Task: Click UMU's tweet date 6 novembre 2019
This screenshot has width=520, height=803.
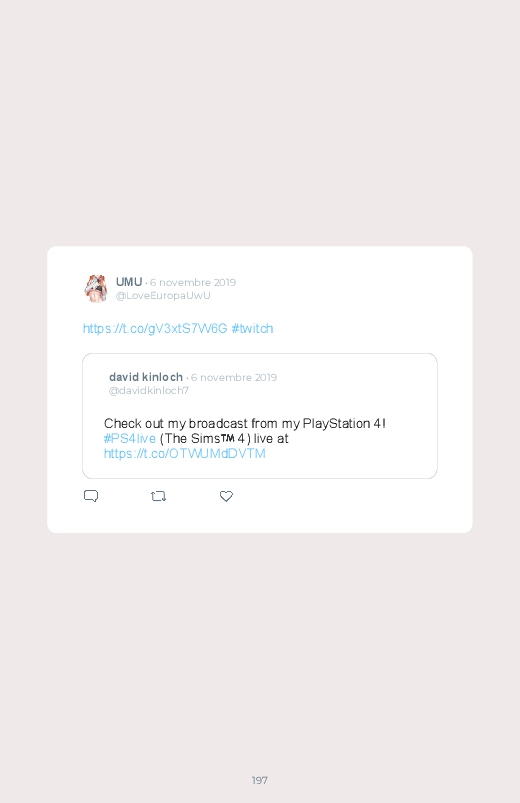Action: tap(193, 282)
